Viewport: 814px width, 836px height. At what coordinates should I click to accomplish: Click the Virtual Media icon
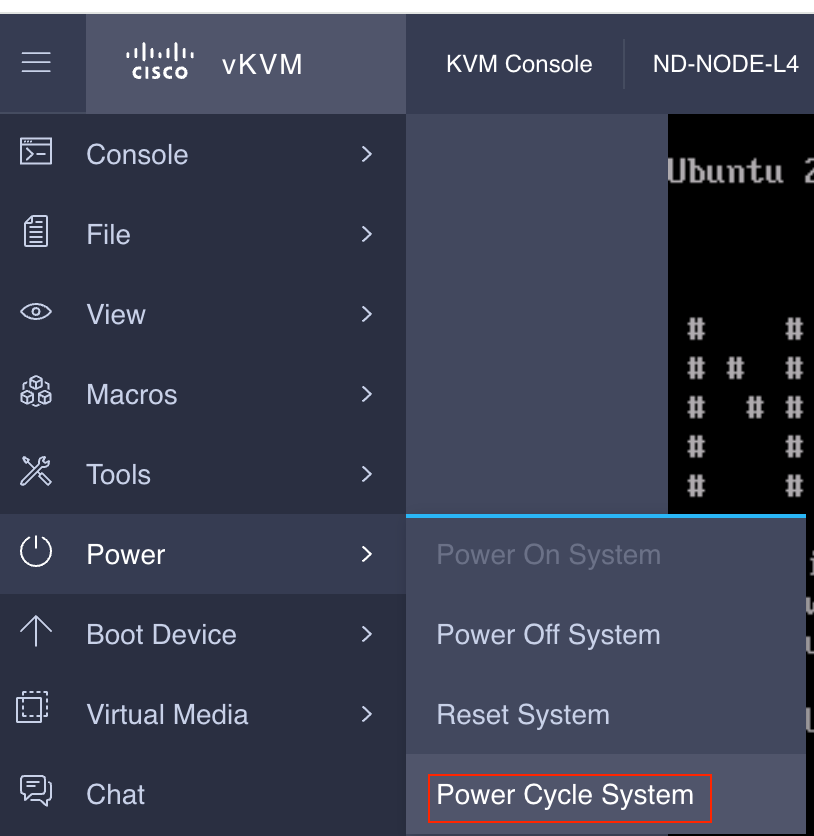click(33, 707)
